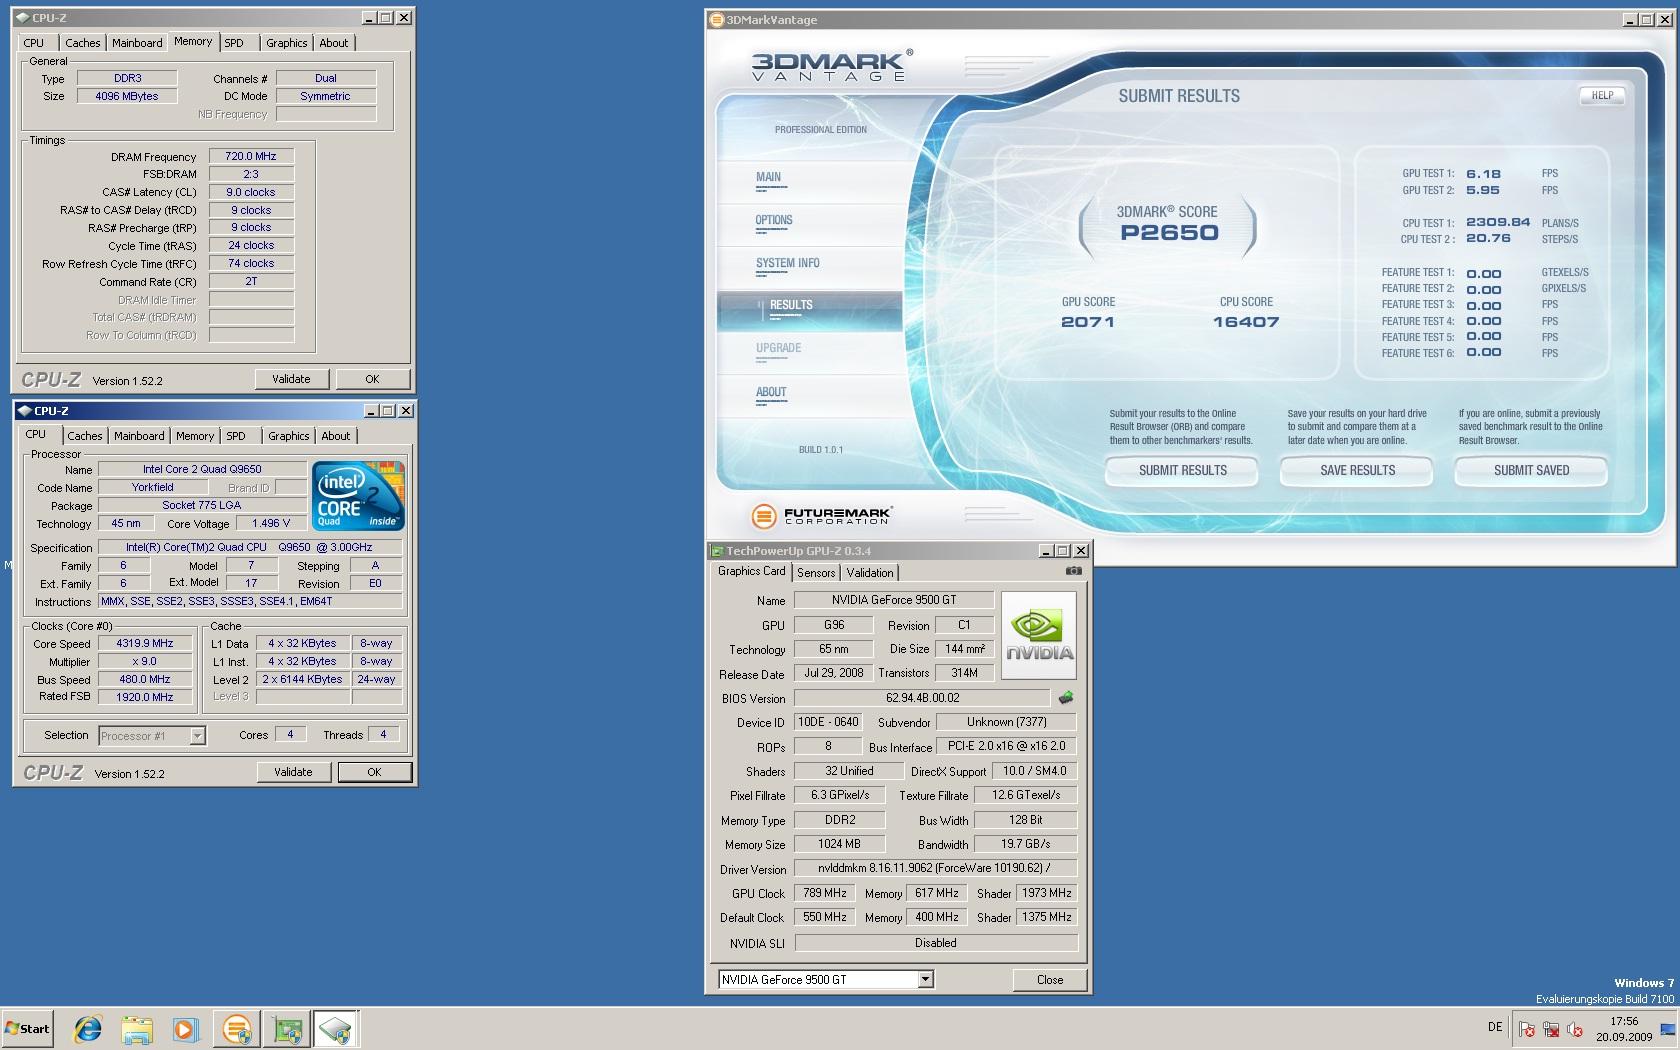Switch to 3DMark Vantage taskbar button
This screenshot has height=1050, width=1680.
237,1029
